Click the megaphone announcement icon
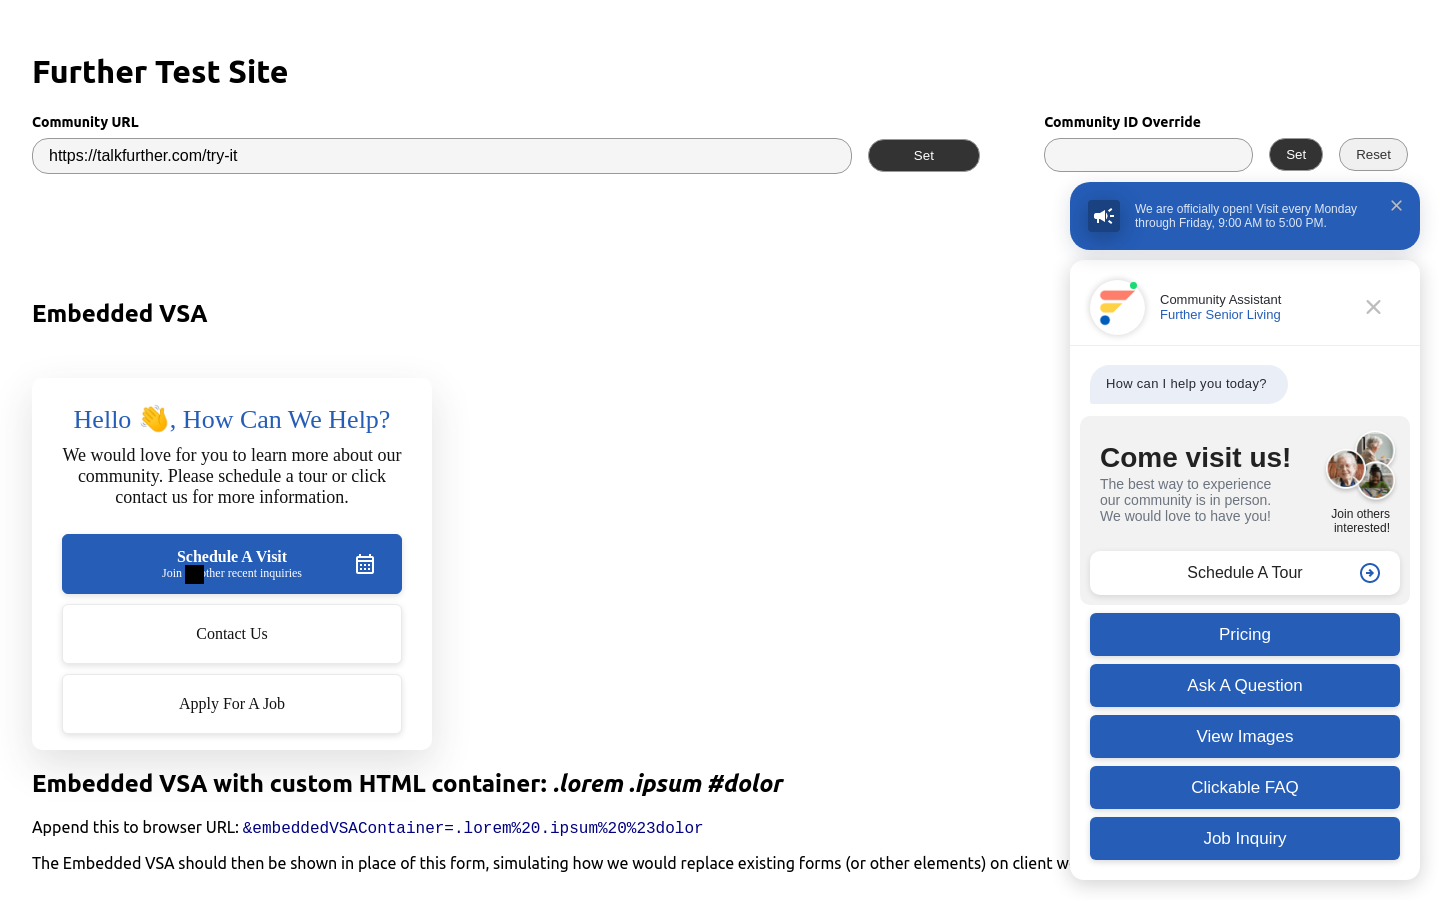 tap(1104, 216)
